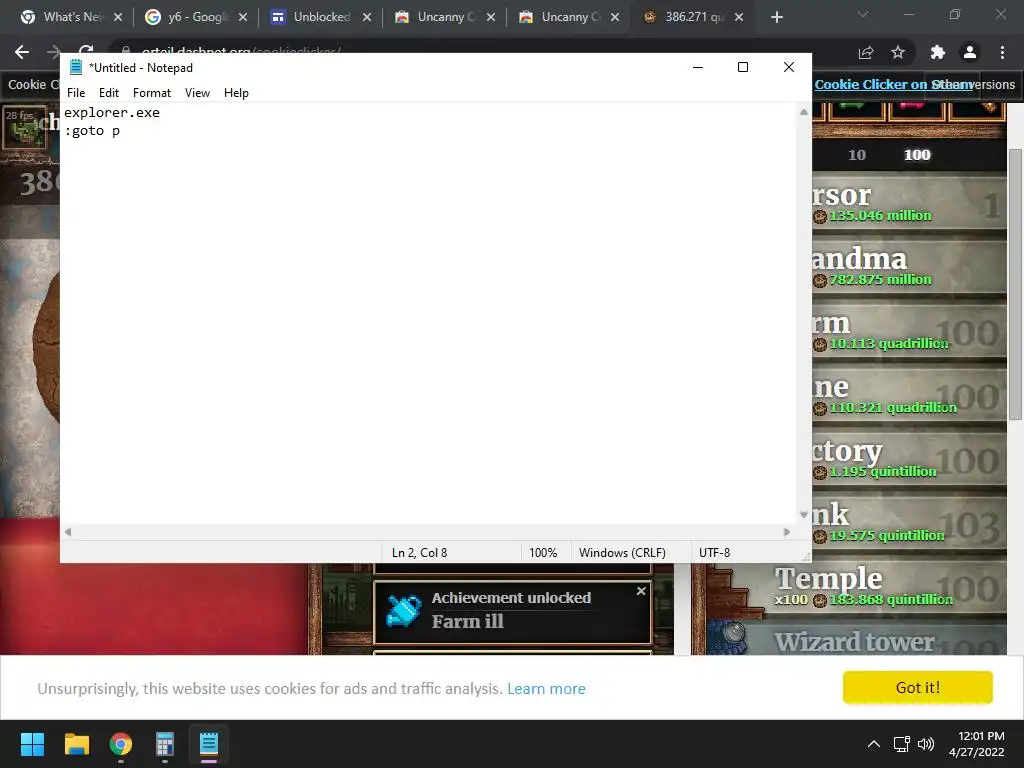
Task: Share this page from Chrome toolbar
Action: point(866,52)
